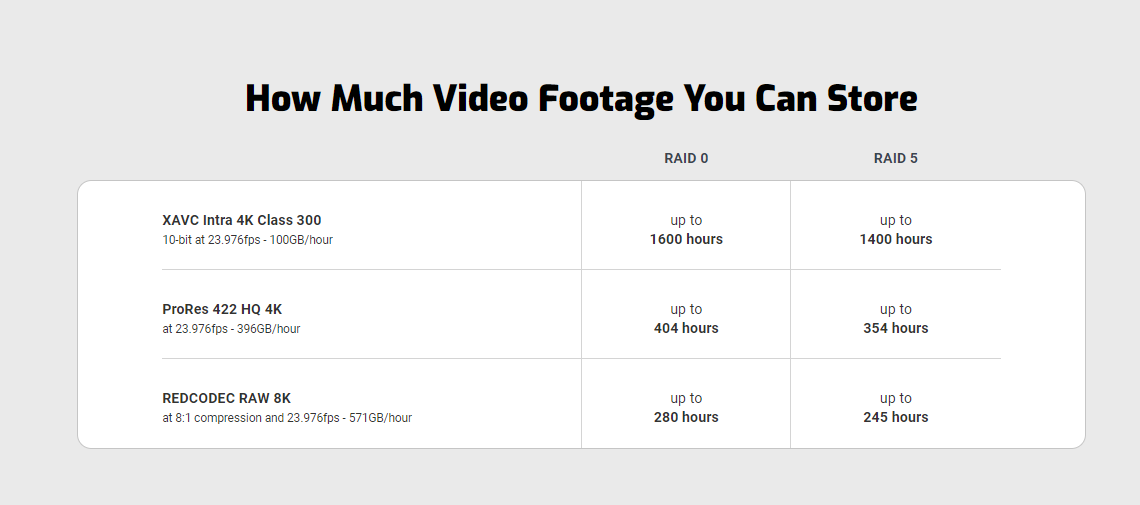The width and height of the screenshot is (1140, 505).
Task: Select the 280 hours value
Action: pos(686,417)
